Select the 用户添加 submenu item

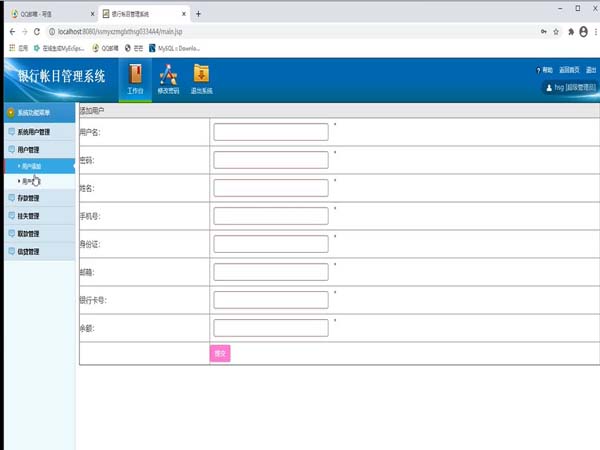pos(31,165)
